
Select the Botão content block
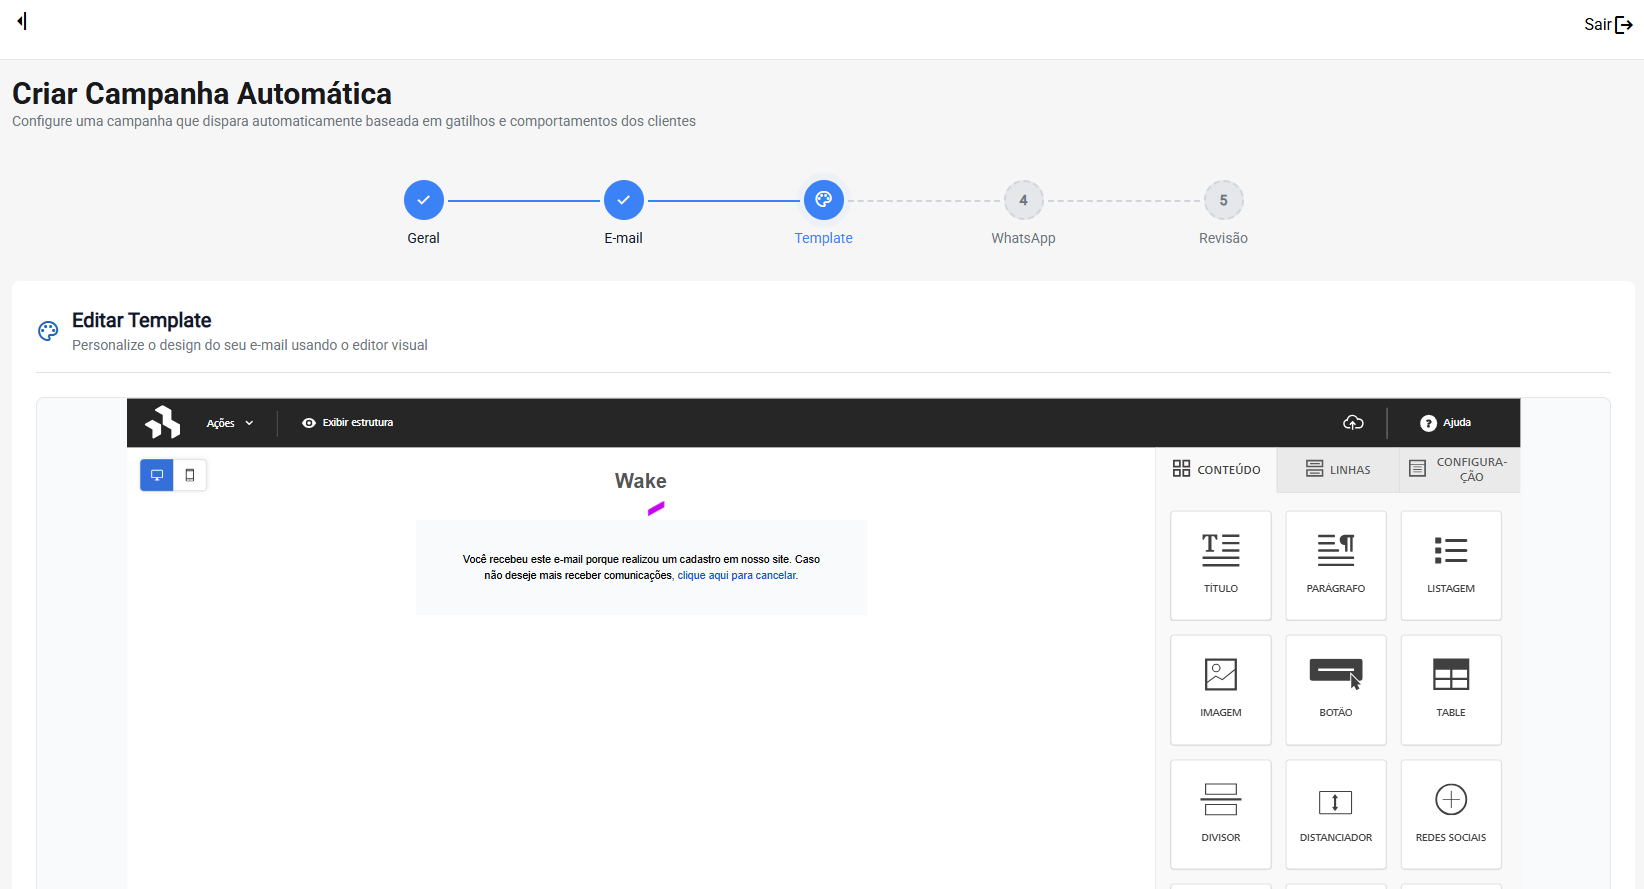pyautogui.click(x=1335, y=689)
